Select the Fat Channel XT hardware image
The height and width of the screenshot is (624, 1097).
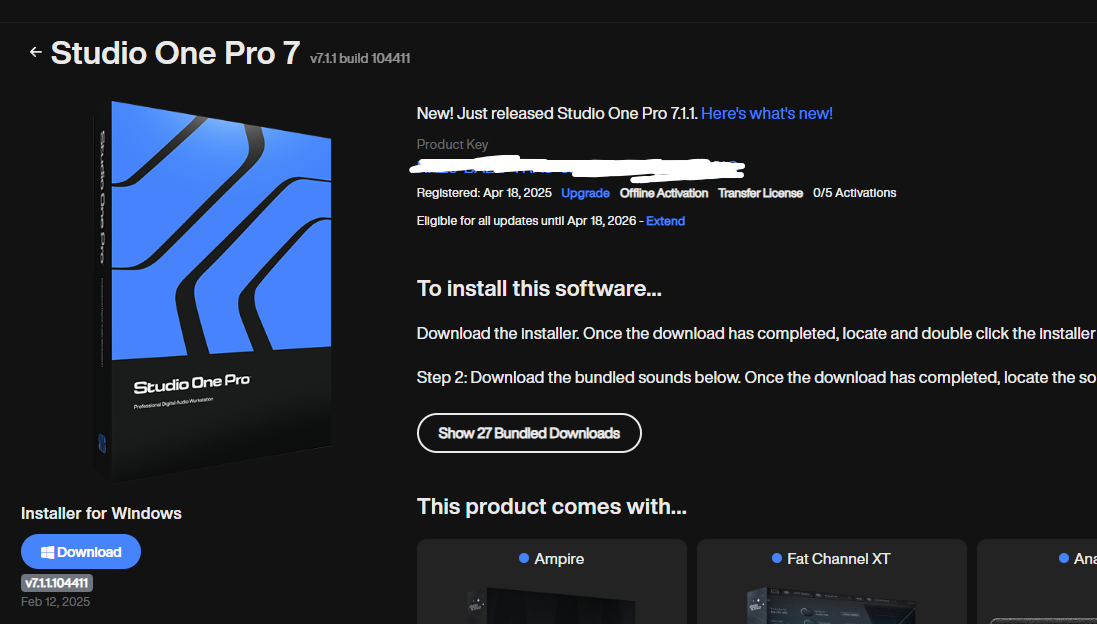tap(831, 600)
